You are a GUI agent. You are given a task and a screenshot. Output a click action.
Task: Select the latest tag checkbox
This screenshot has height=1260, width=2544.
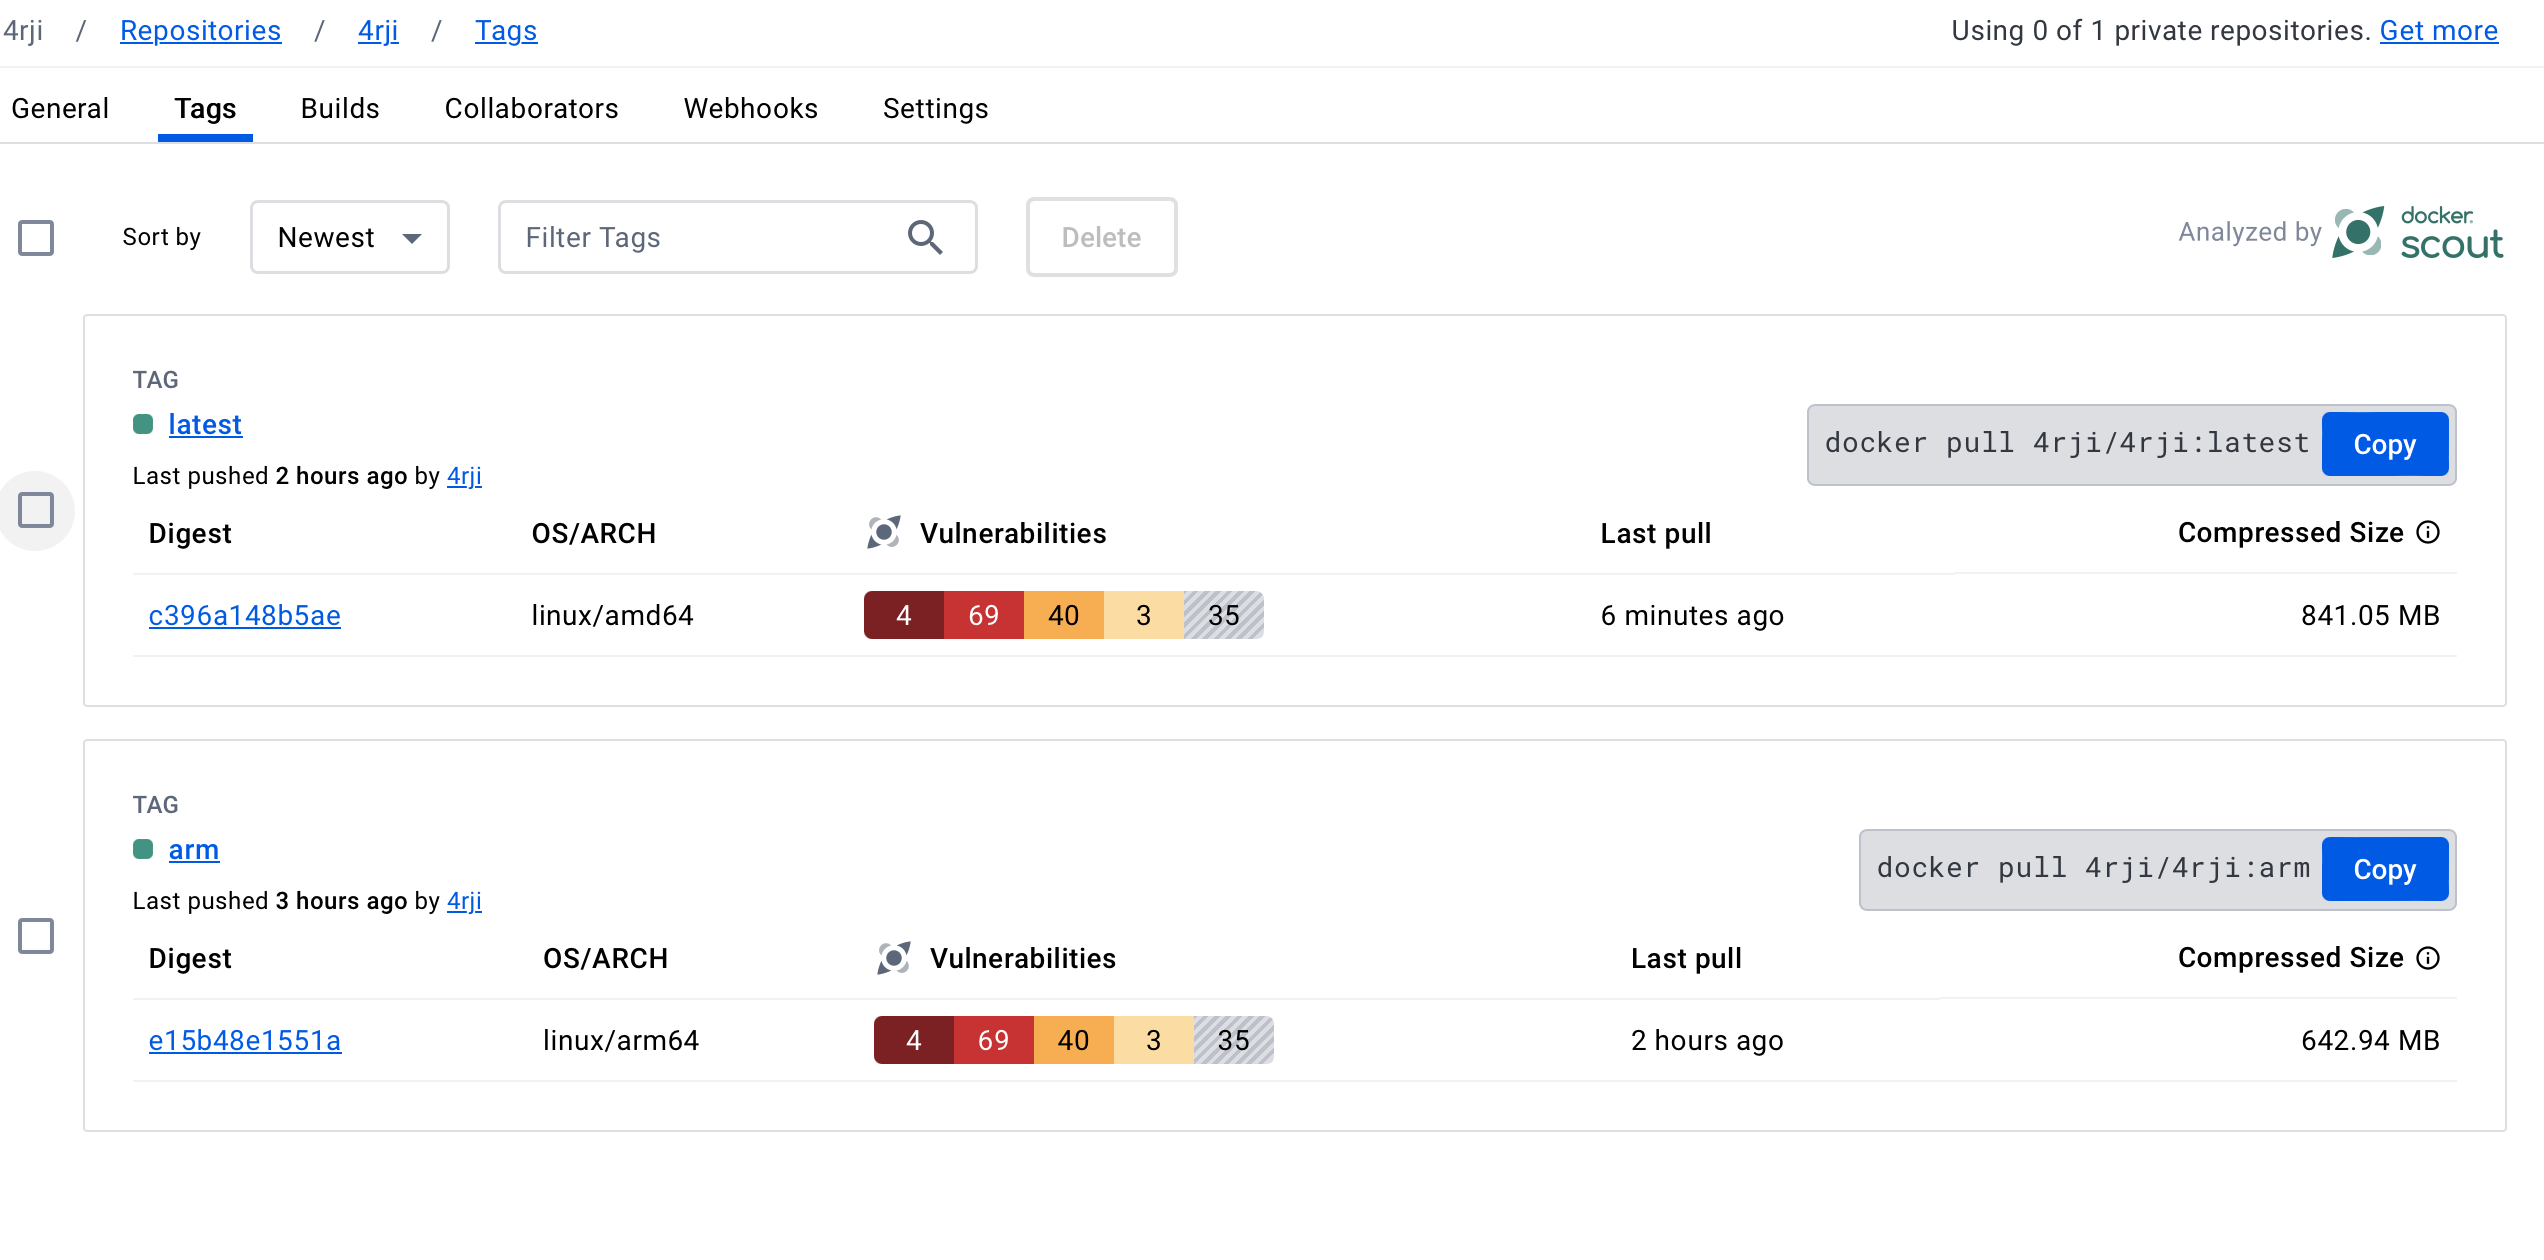(x=36, y=510)
